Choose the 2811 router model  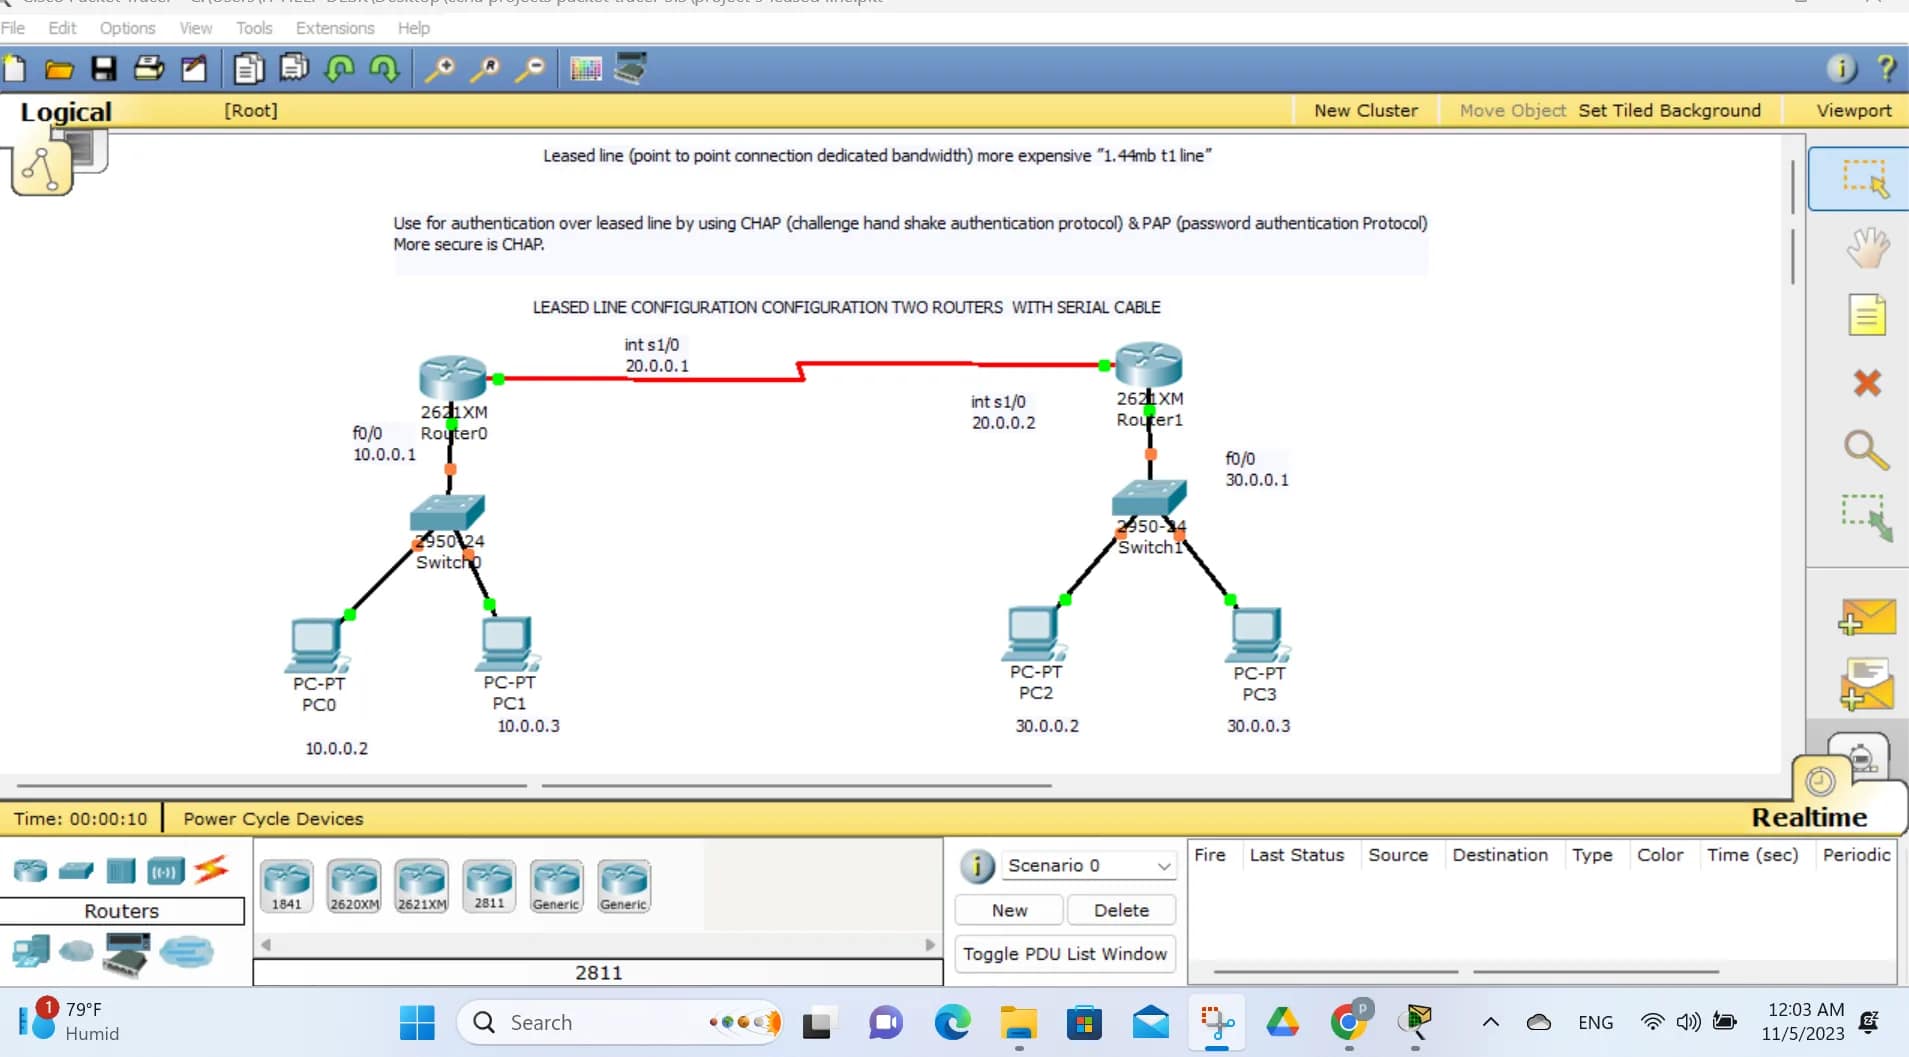click(x=488, y=884)
